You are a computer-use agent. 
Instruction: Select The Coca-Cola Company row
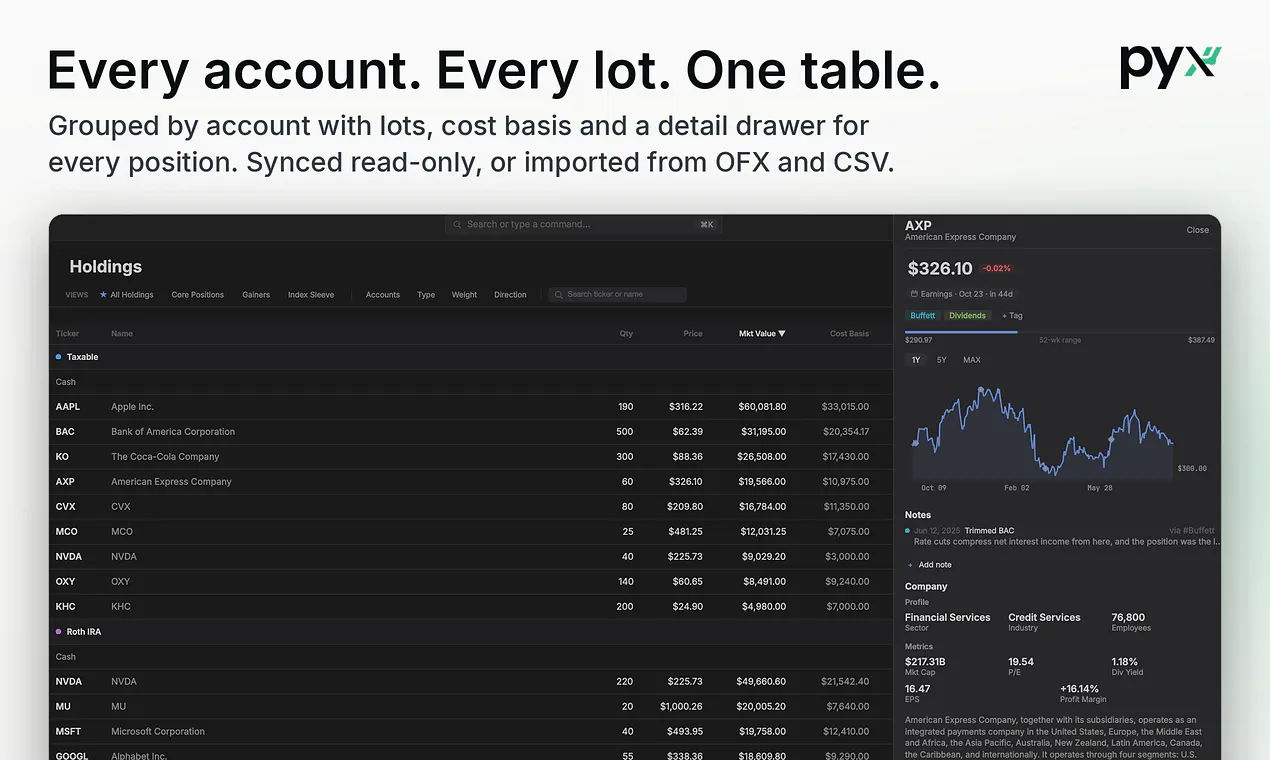pos(470,457)
